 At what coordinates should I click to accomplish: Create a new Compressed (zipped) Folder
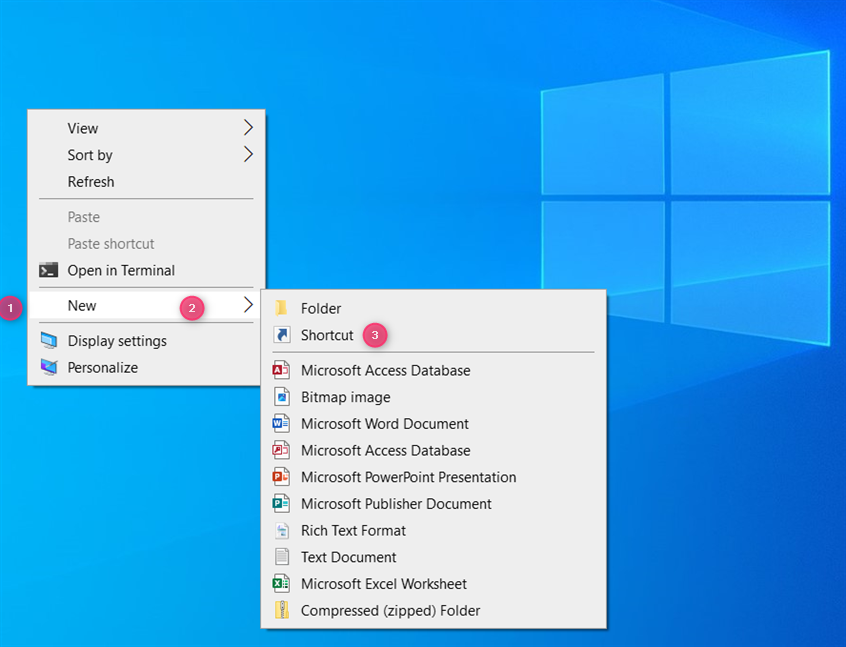pos(390,610)
